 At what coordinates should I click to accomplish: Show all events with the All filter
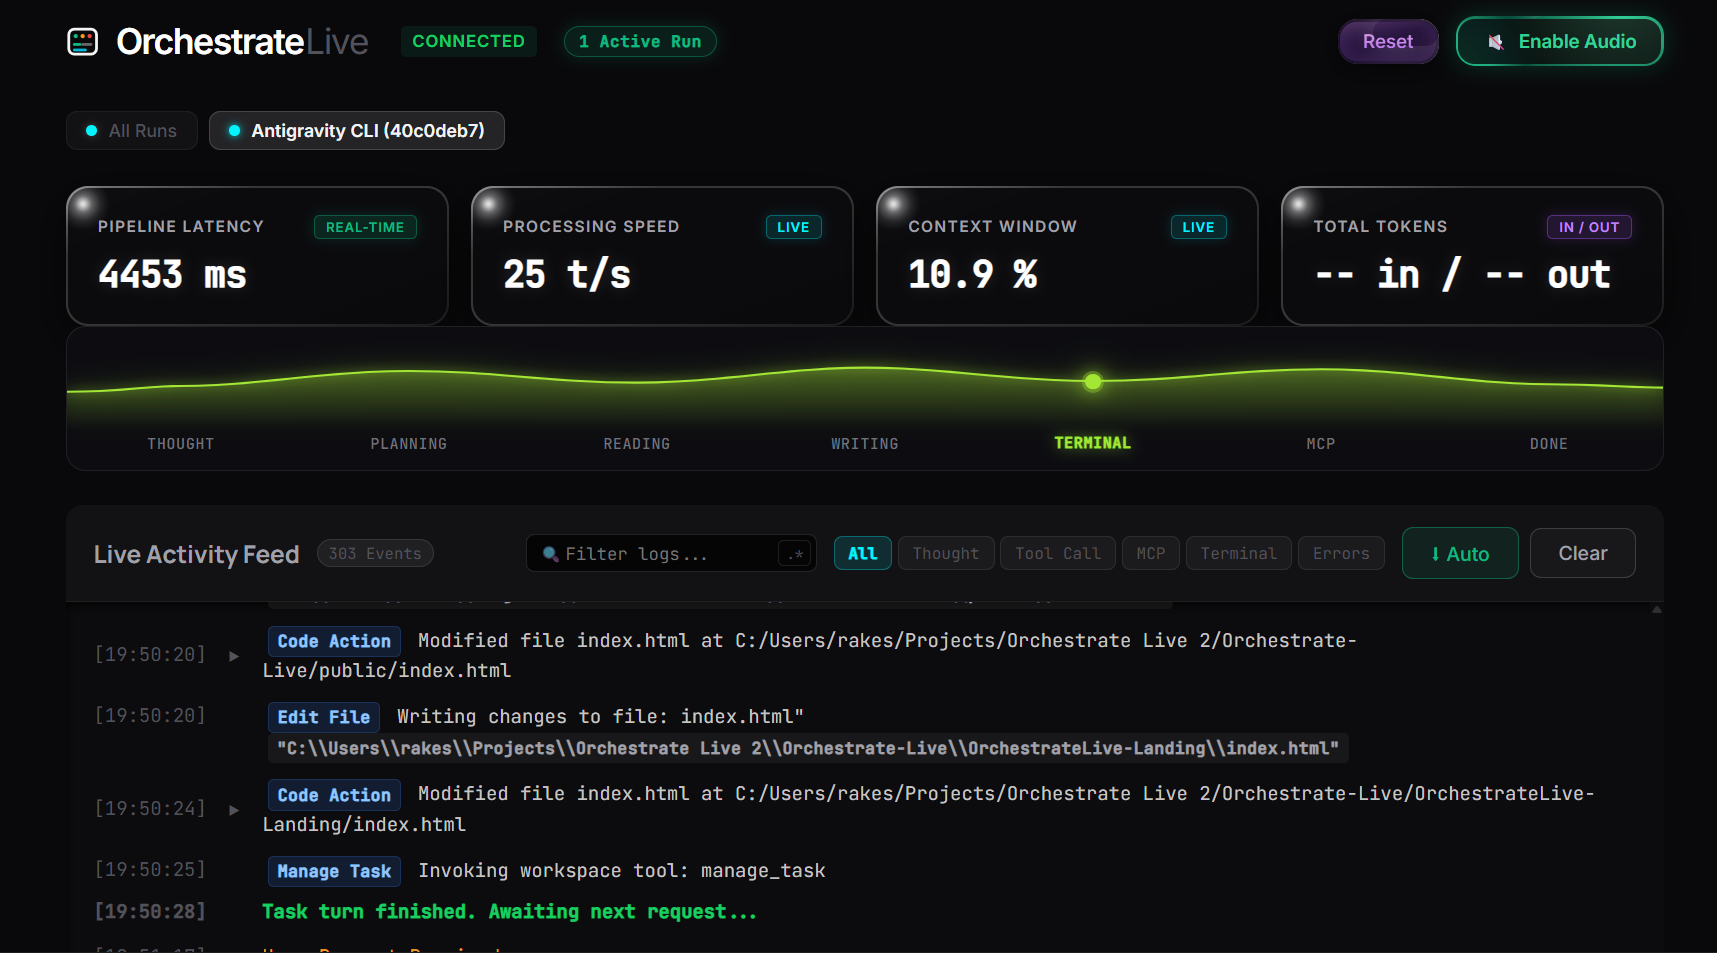(x=862, y=553)
